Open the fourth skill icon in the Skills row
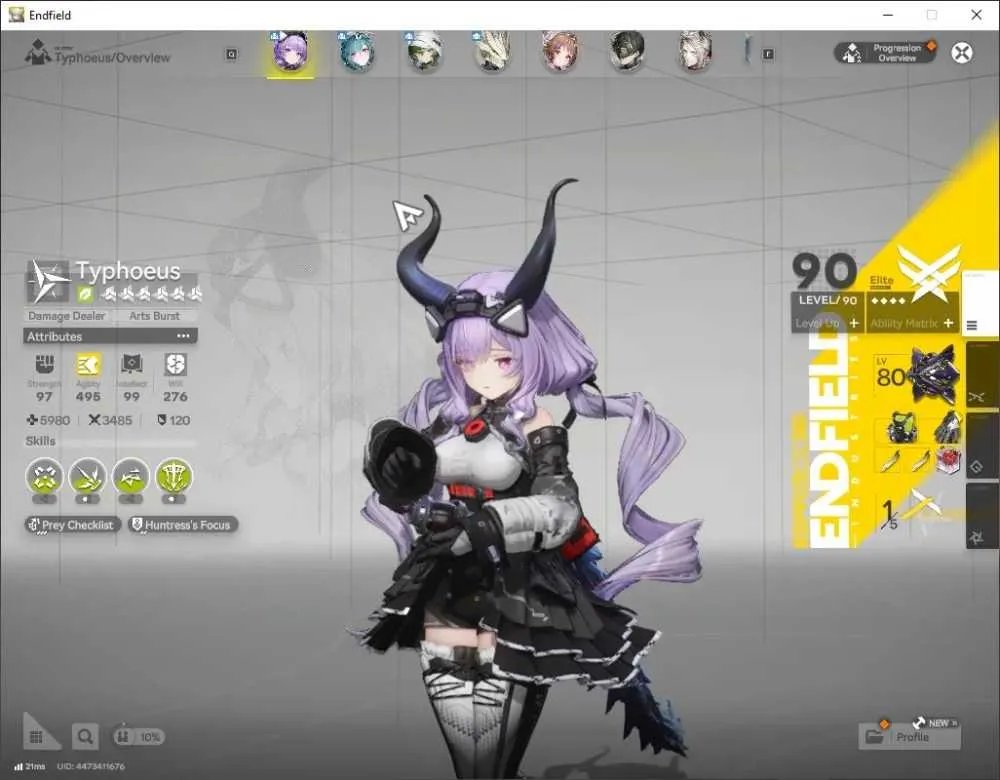Viewport: 1000px width, 780px height. tap(173, 476)
